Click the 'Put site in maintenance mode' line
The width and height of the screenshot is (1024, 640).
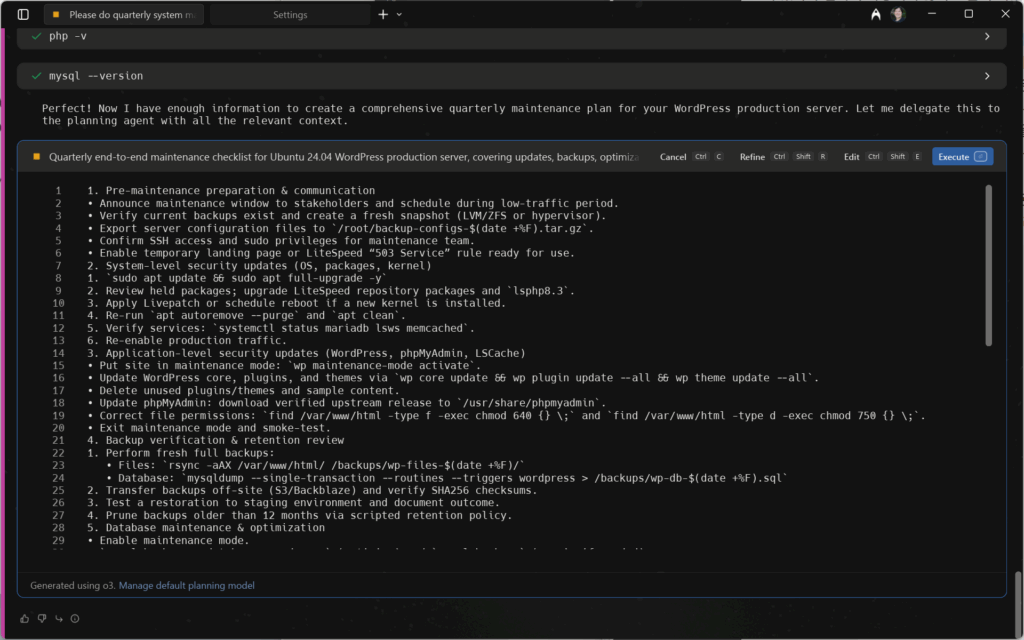[284, 366]
